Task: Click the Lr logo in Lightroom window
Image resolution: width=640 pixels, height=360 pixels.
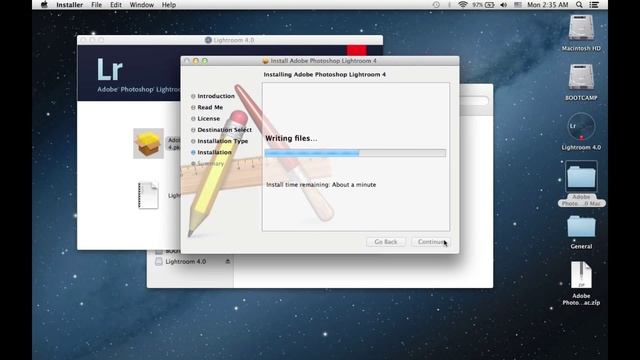Action: pos(109,69)
